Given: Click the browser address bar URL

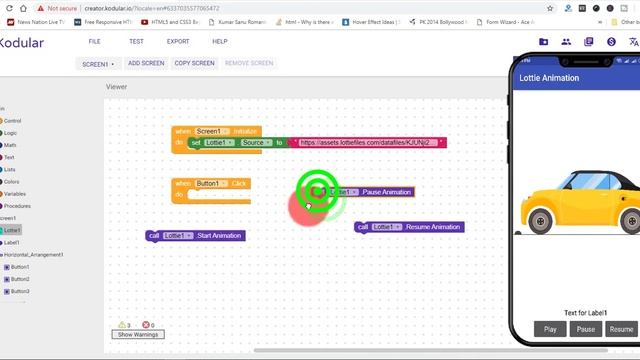Looking at the screenshot, I should pos(152,8).
